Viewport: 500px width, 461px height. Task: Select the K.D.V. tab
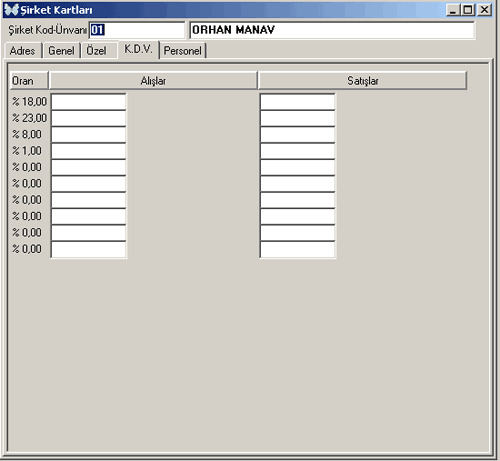click(x=138, y=49)
